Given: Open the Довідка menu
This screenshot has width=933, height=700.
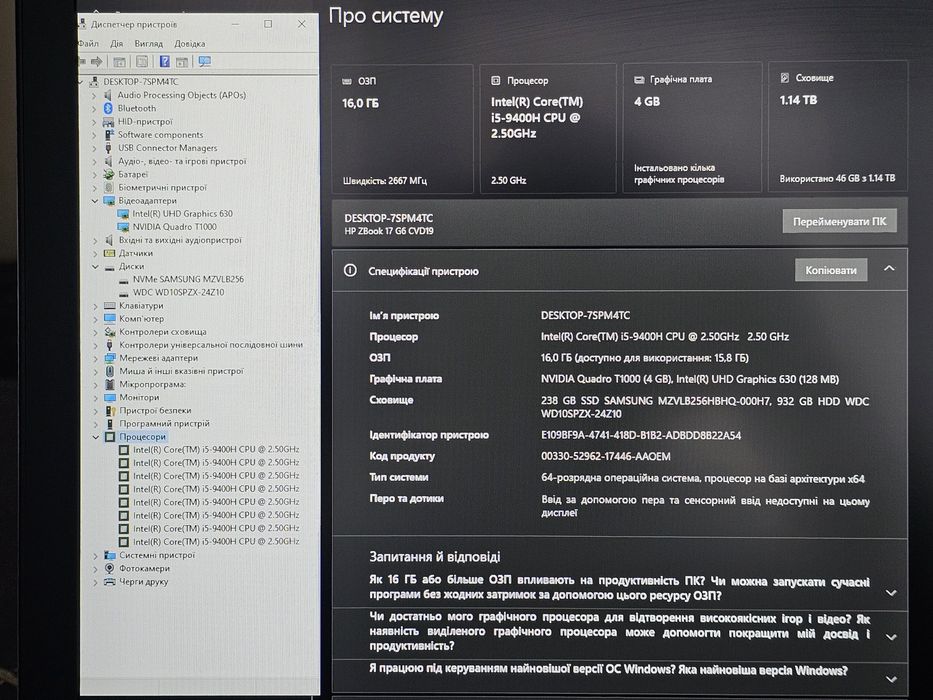Looking at the screenshot, I should [190, 43].
